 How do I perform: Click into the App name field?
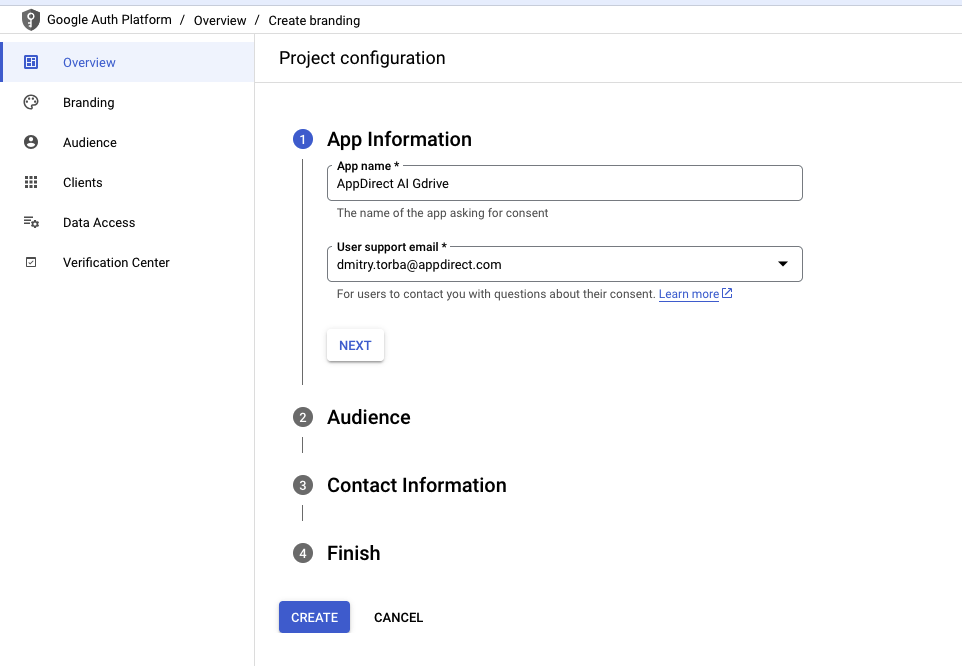[x=564, y=183]
